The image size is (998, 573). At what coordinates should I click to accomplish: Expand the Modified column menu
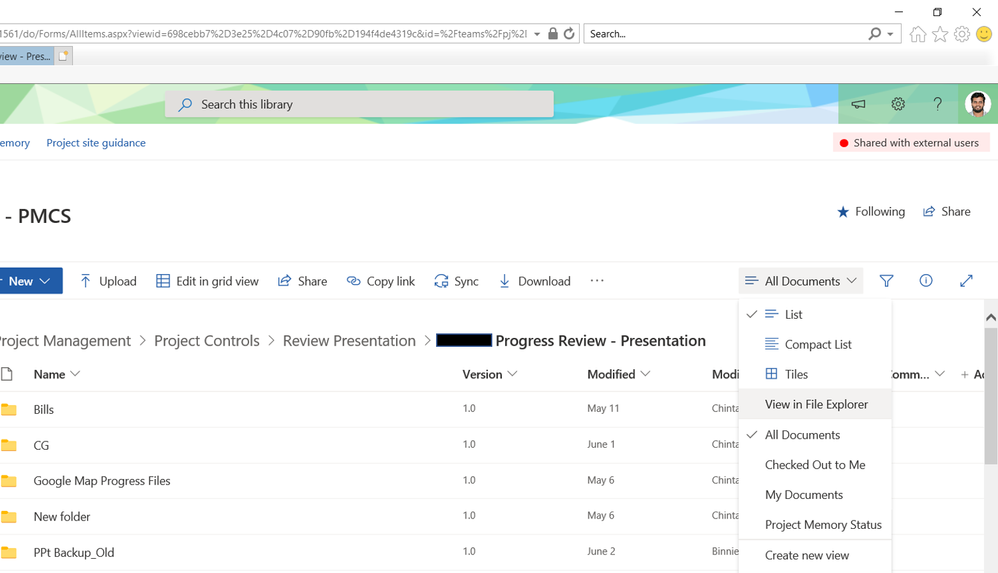tap(645, 374)
